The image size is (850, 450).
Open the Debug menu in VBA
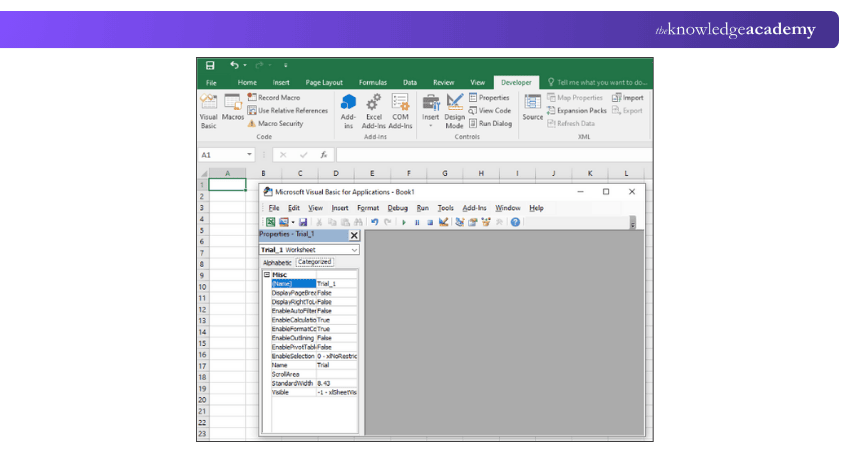(x=397, y=208)
